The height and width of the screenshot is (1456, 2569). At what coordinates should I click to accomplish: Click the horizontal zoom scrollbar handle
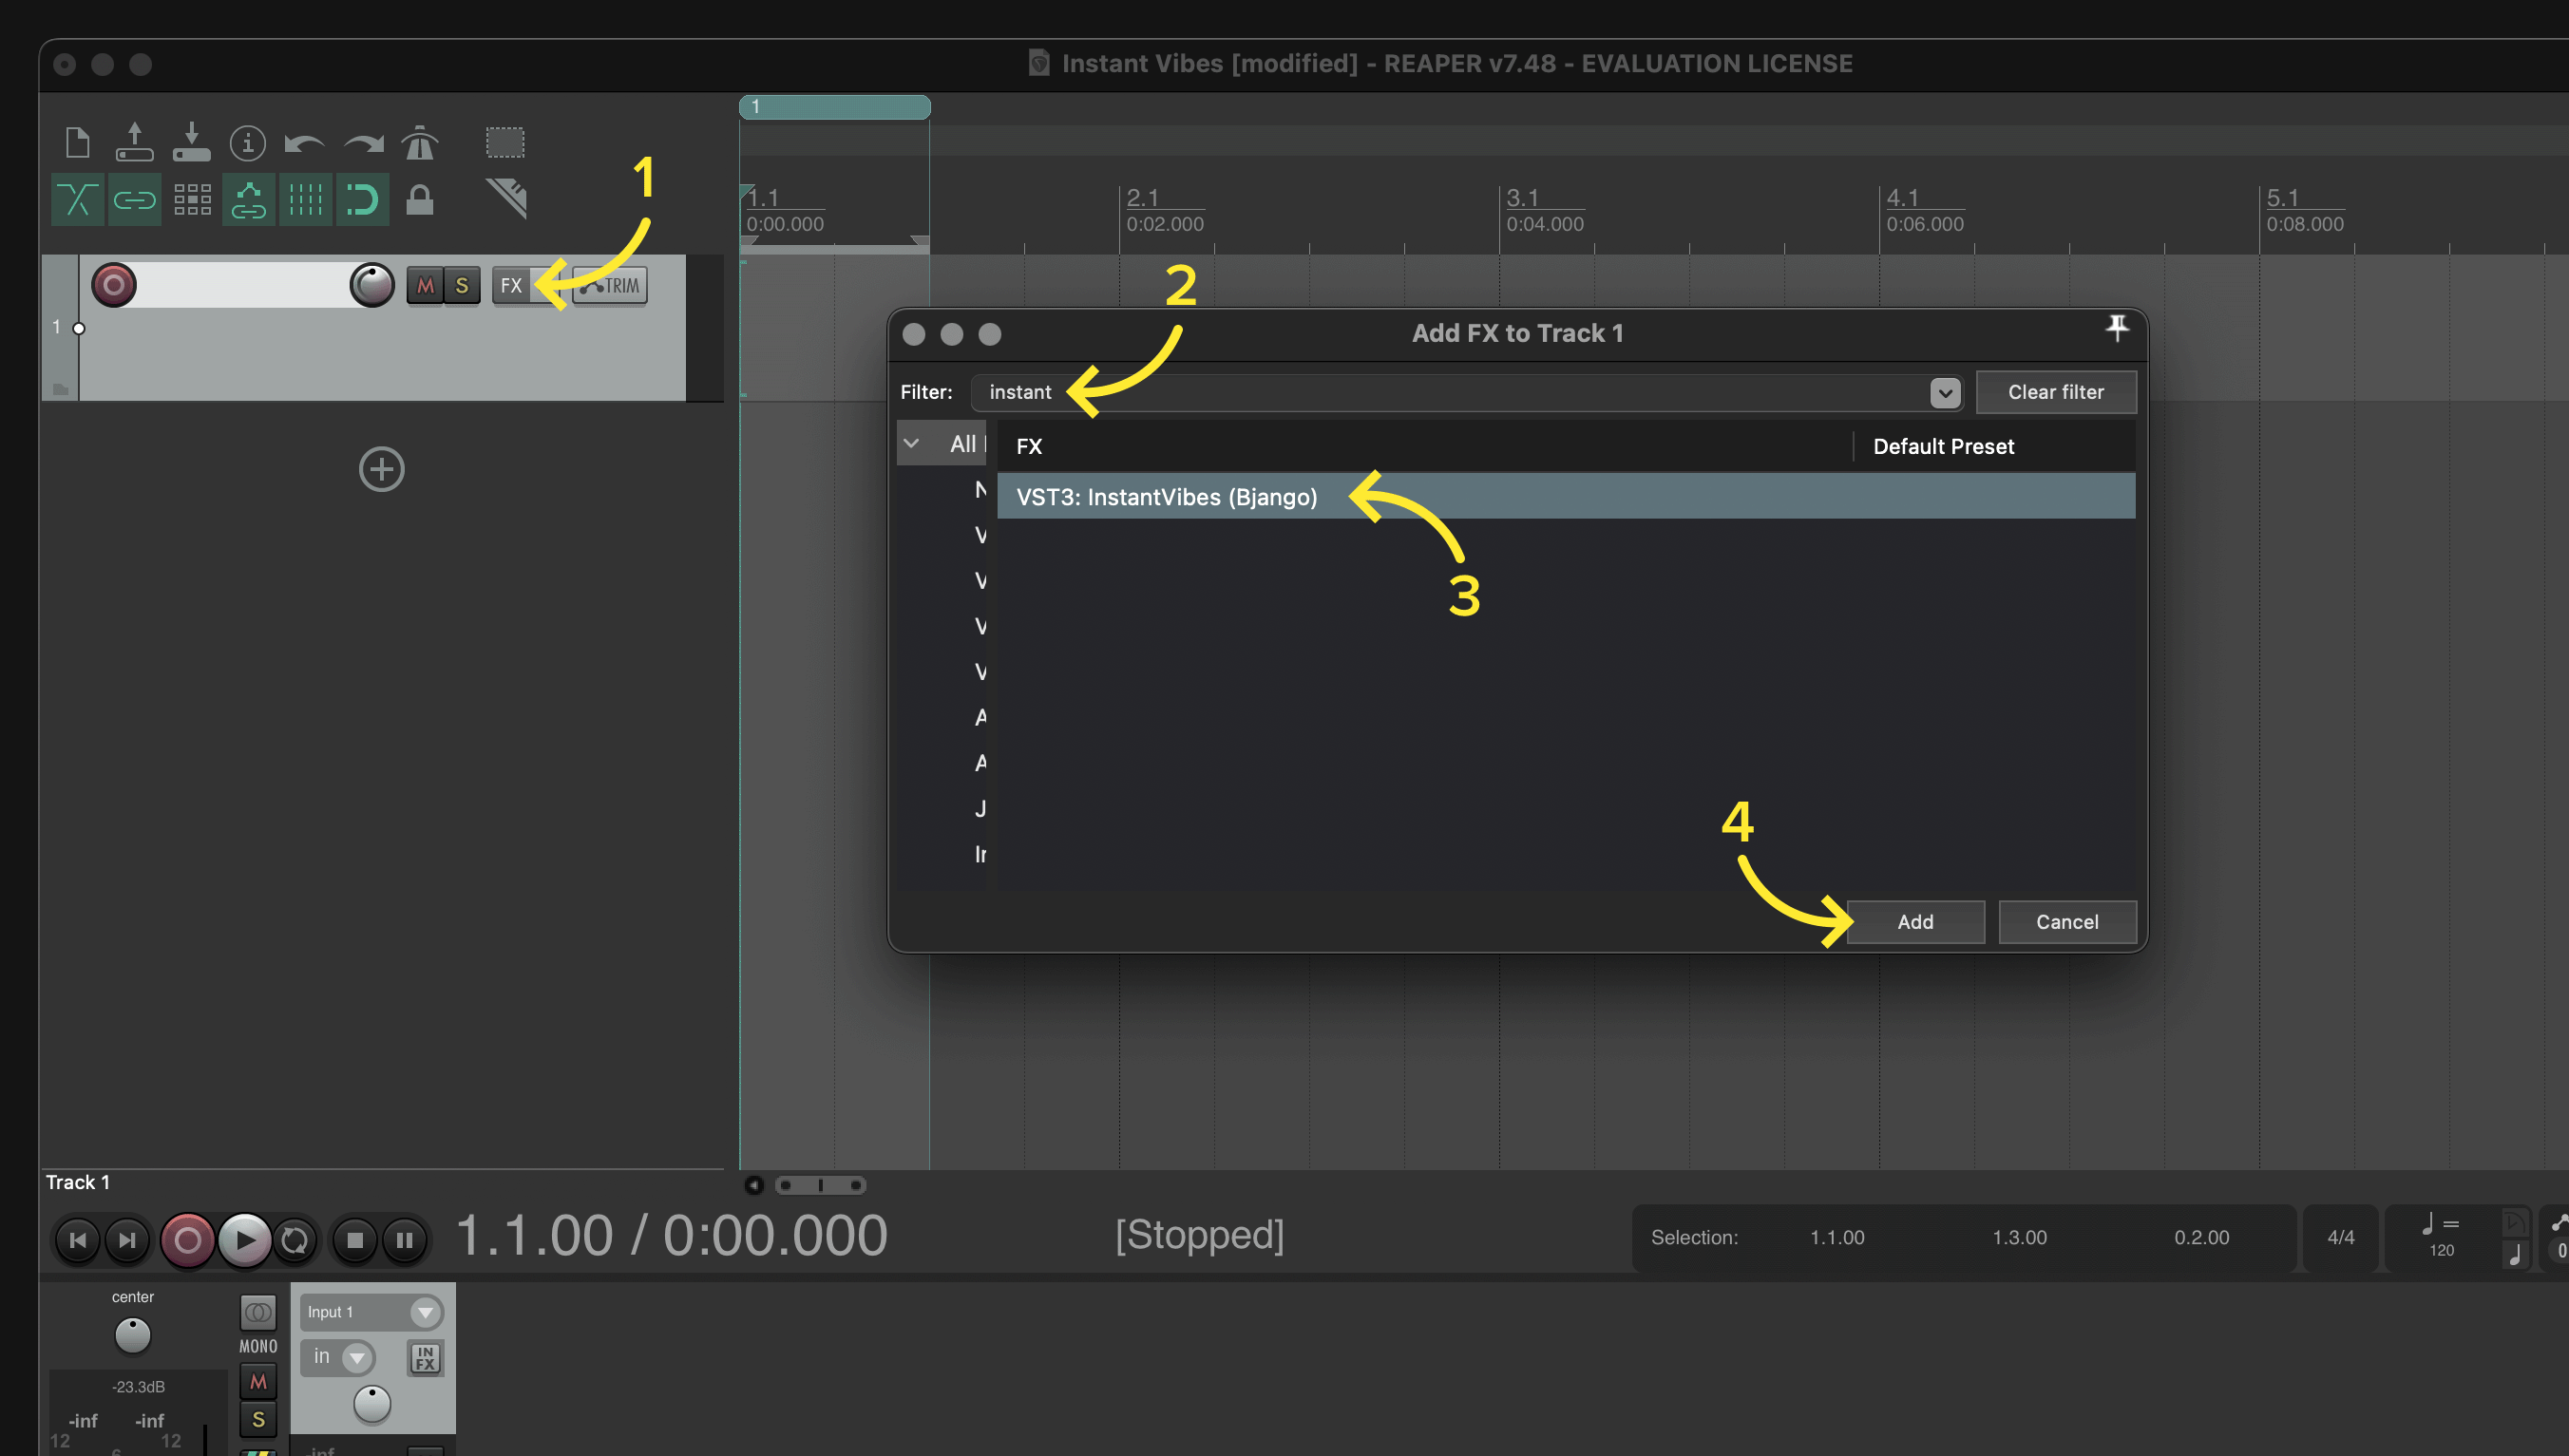821,1186
